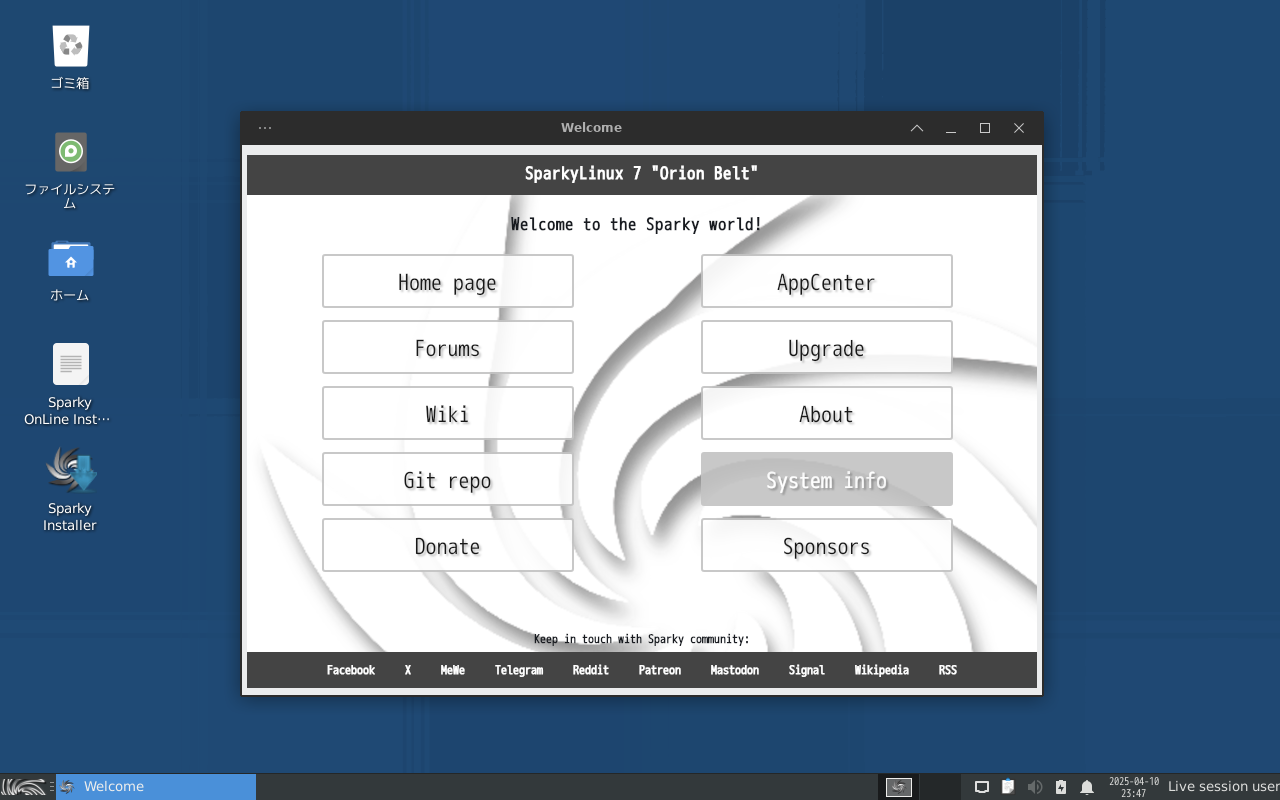Click the date and time clock in the panel
The height and width of the screenshot is (800, 1280).
pyautogui.click(x=1134, y=787)
